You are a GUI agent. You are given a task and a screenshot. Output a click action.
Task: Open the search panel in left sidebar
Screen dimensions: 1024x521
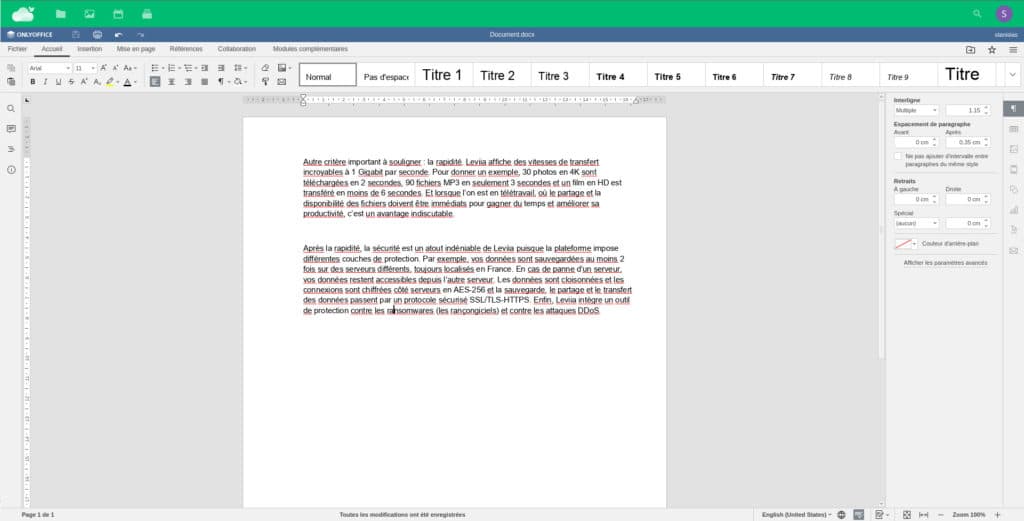click(x=11, y=108)
